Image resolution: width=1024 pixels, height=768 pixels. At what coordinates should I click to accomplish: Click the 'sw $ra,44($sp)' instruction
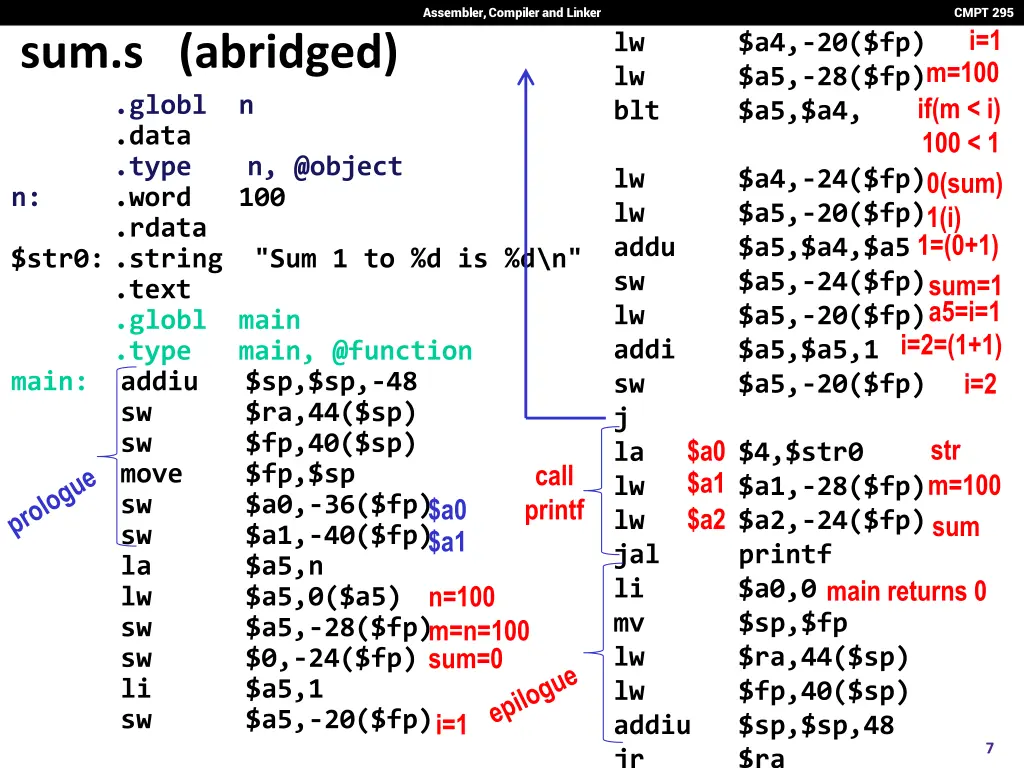pyautogui.click(x=268, y=413)
